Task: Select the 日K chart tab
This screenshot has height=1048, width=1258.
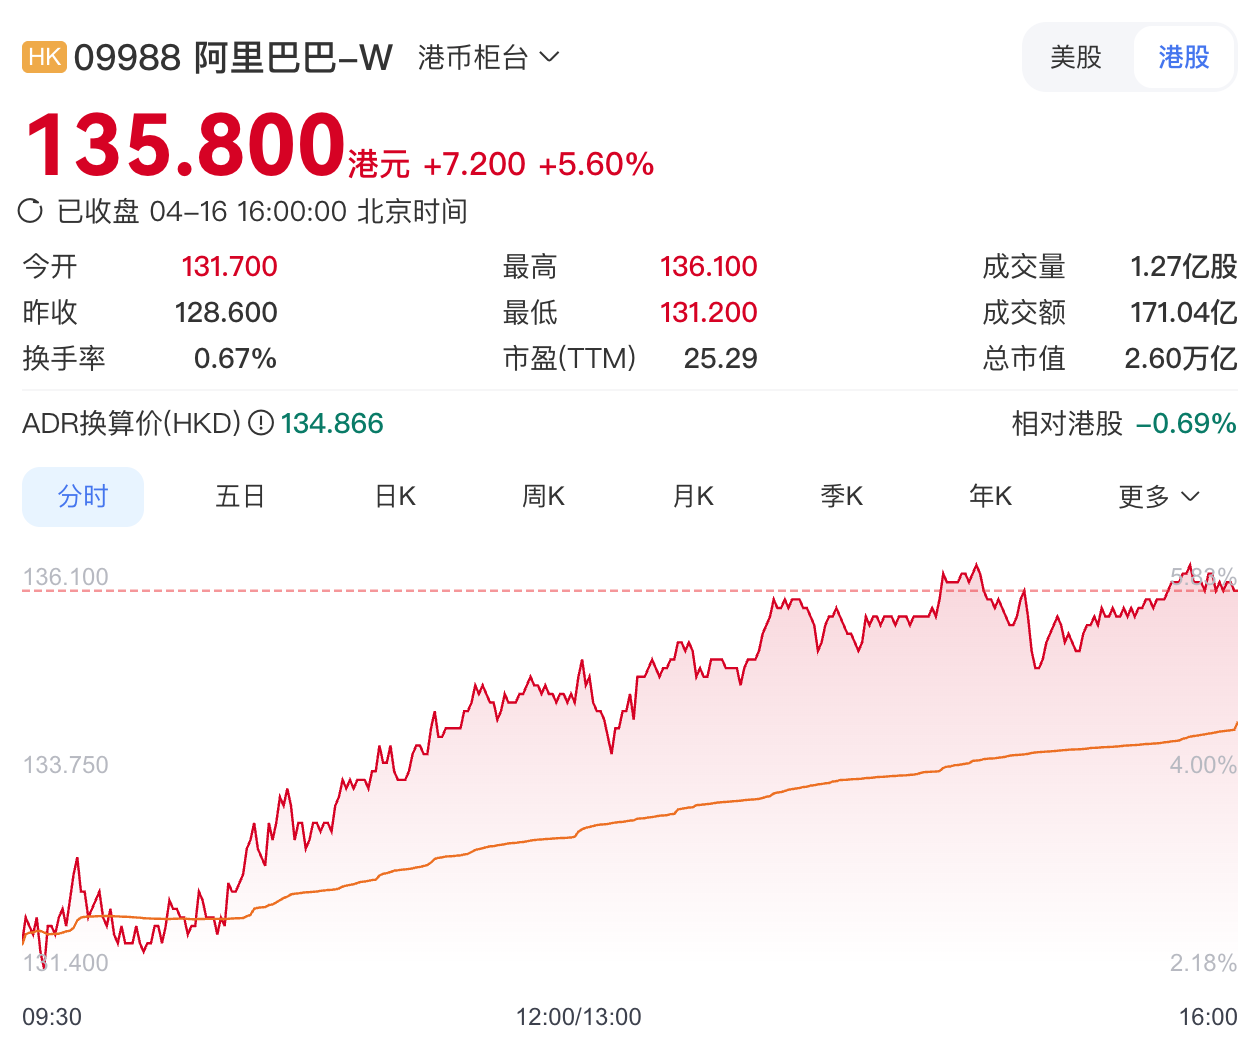Action: pos(395,496)
